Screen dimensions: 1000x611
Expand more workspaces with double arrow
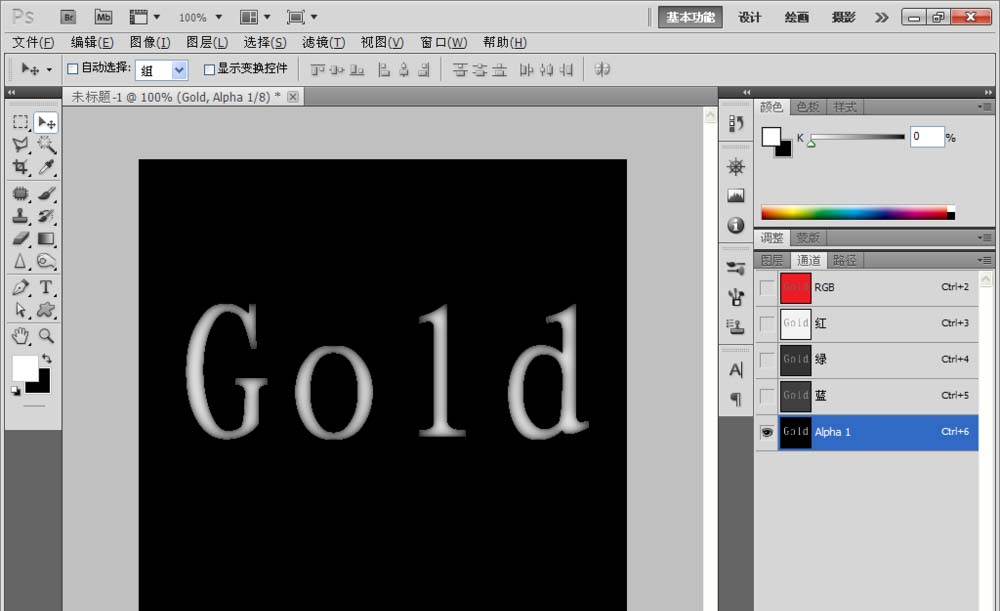coord(881,17)
